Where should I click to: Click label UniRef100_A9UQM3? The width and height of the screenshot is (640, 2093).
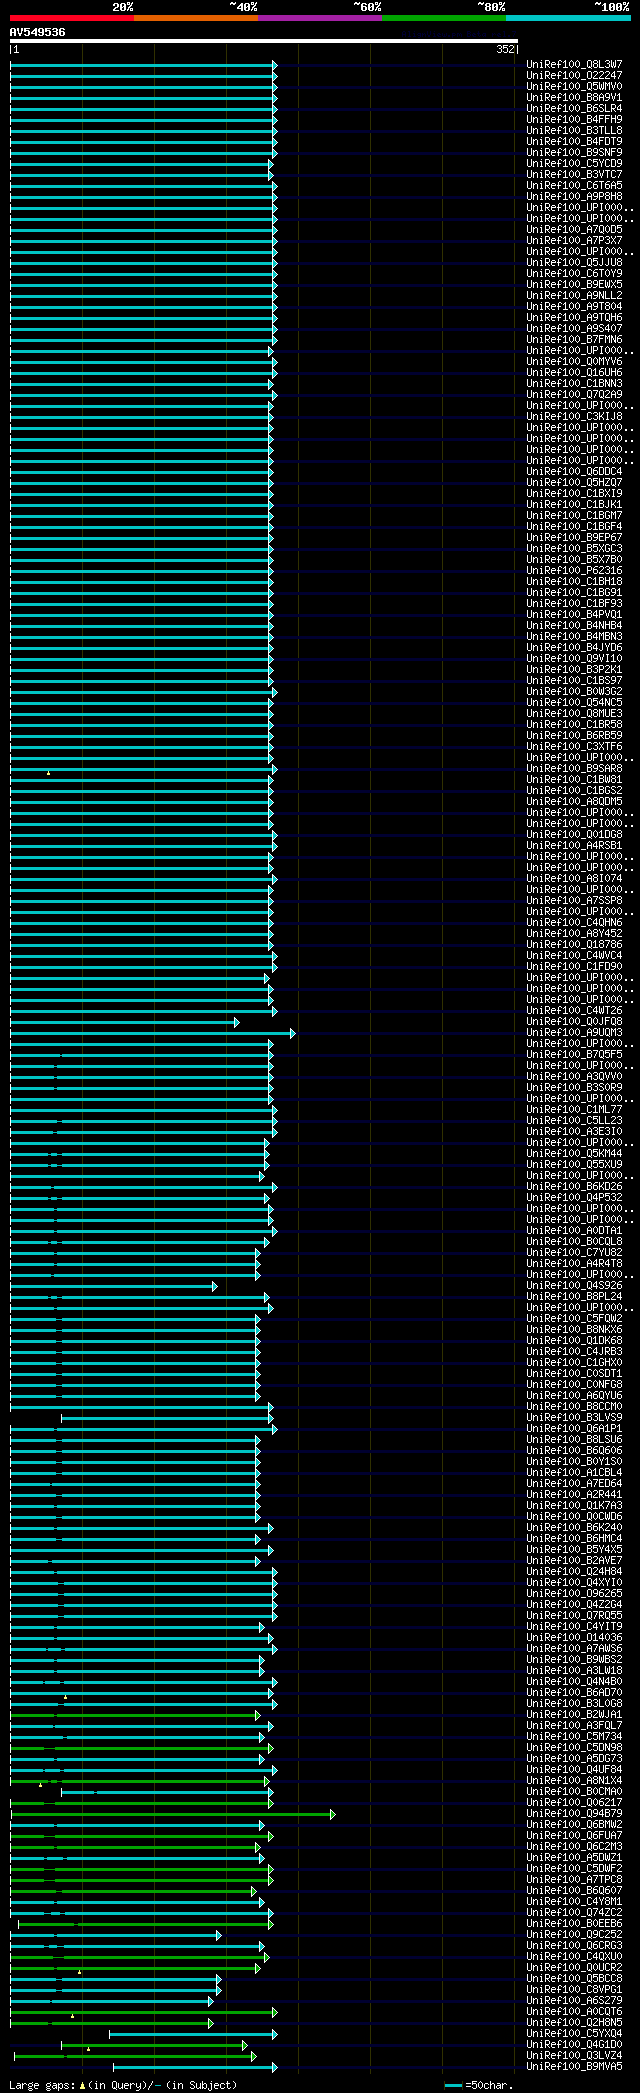[574, 1032]
